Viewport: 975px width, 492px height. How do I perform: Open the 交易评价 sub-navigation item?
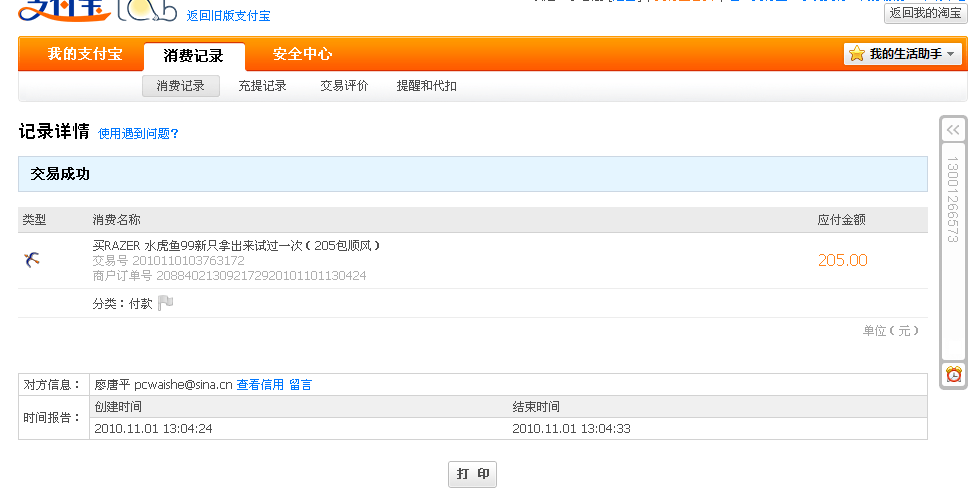[344, 86]
